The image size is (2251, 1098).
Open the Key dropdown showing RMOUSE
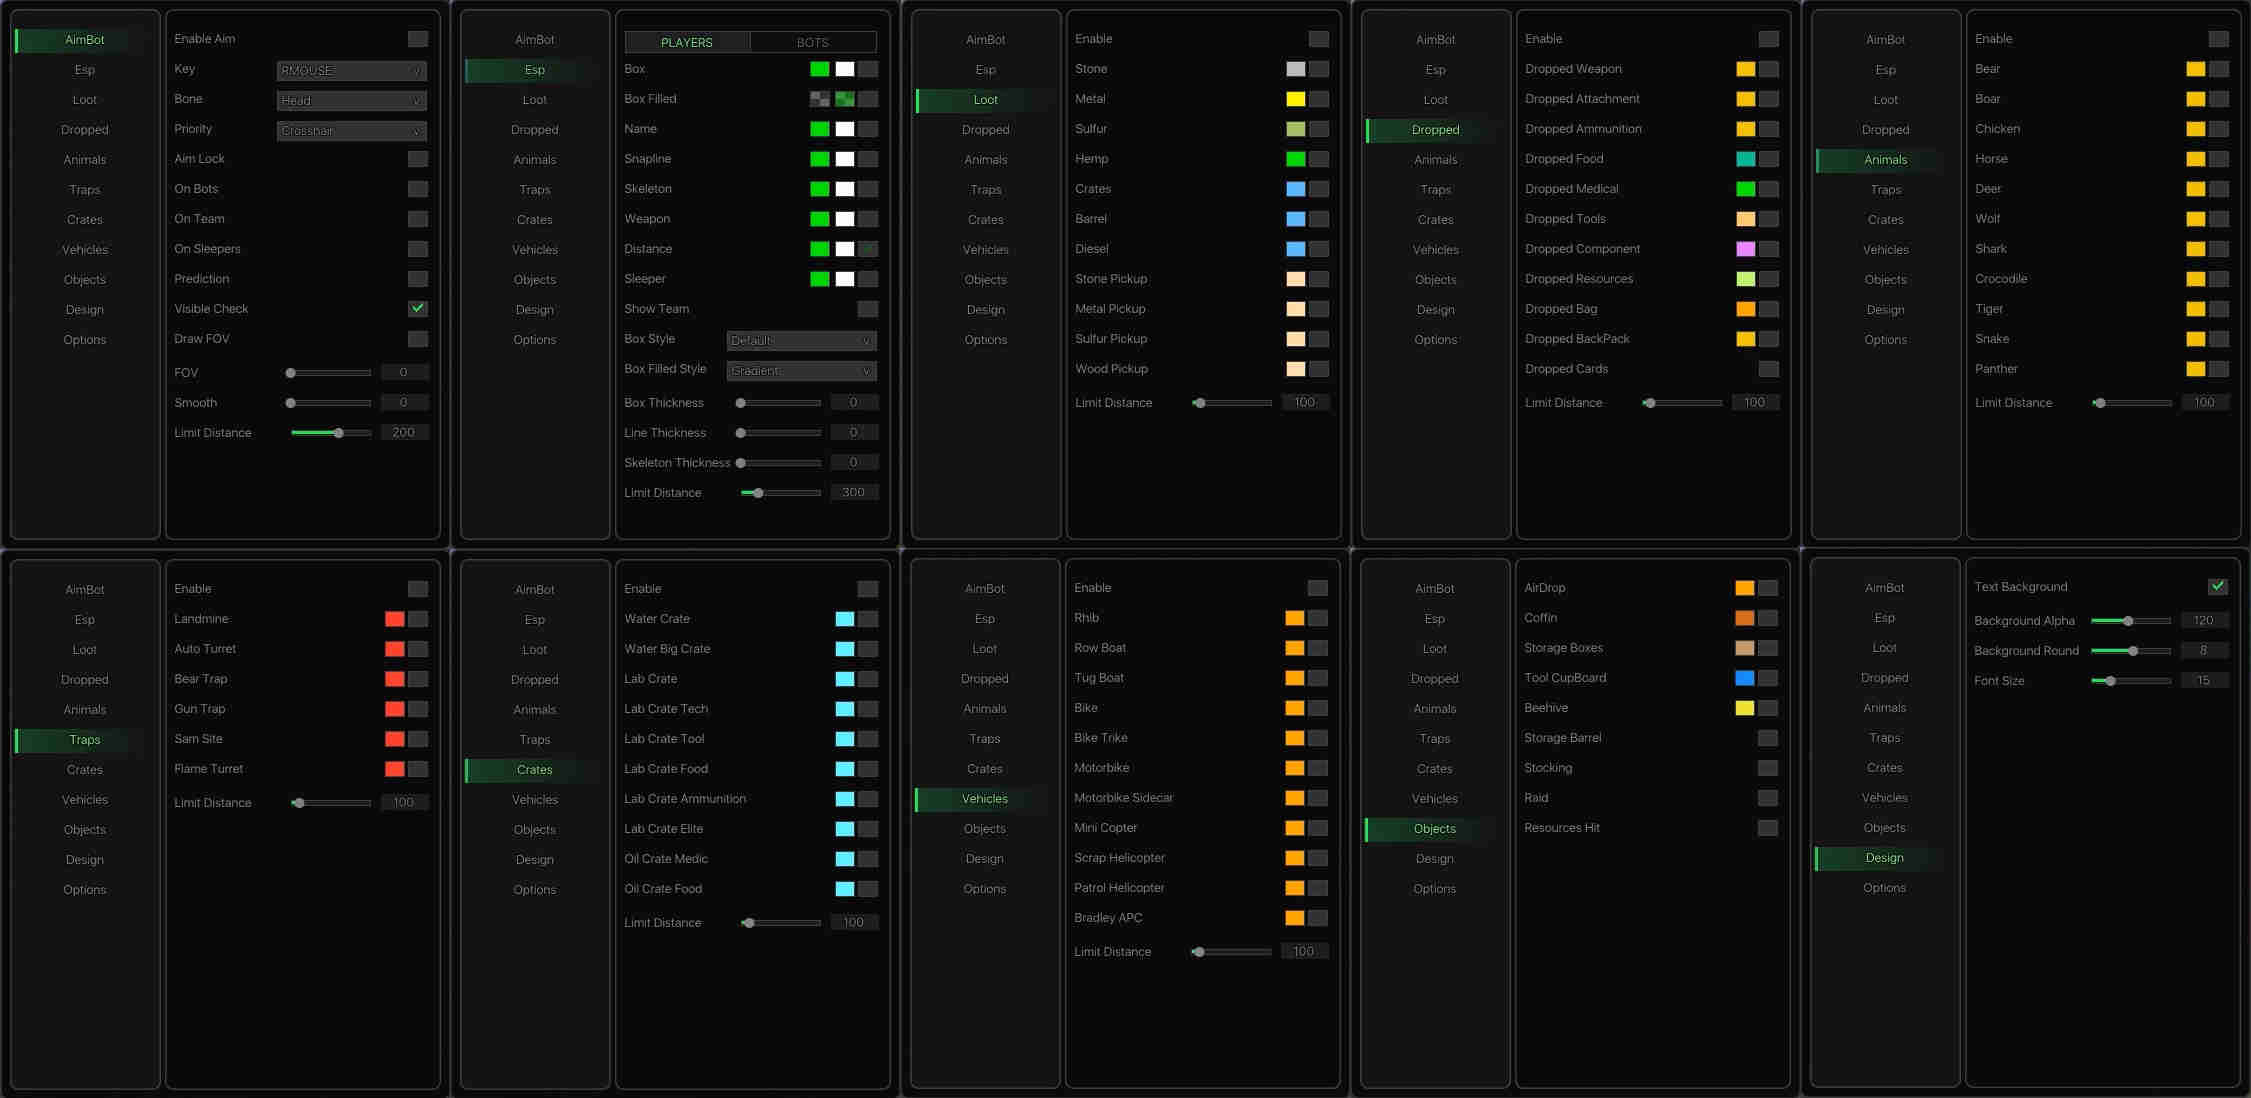352,71
